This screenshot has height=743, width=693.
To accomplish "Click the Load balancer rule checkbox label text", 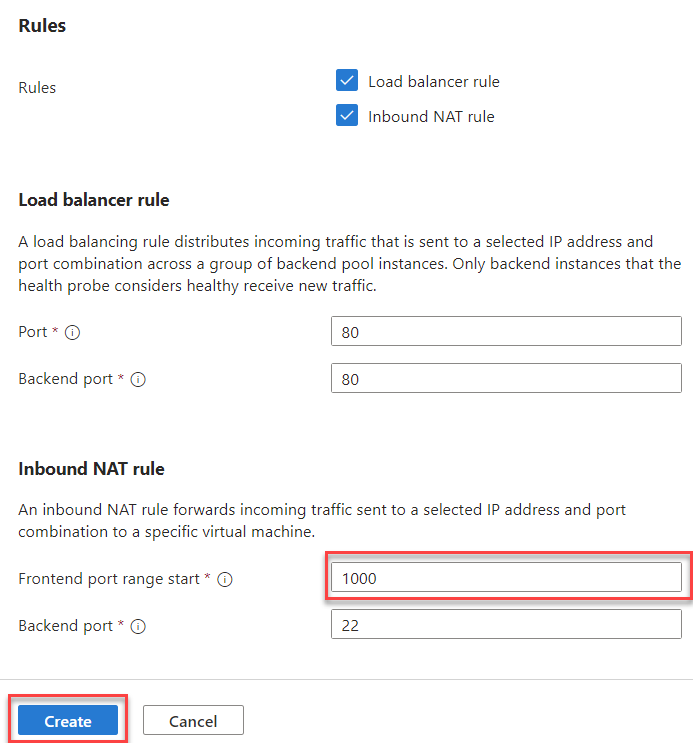I will tap(434, 82).
